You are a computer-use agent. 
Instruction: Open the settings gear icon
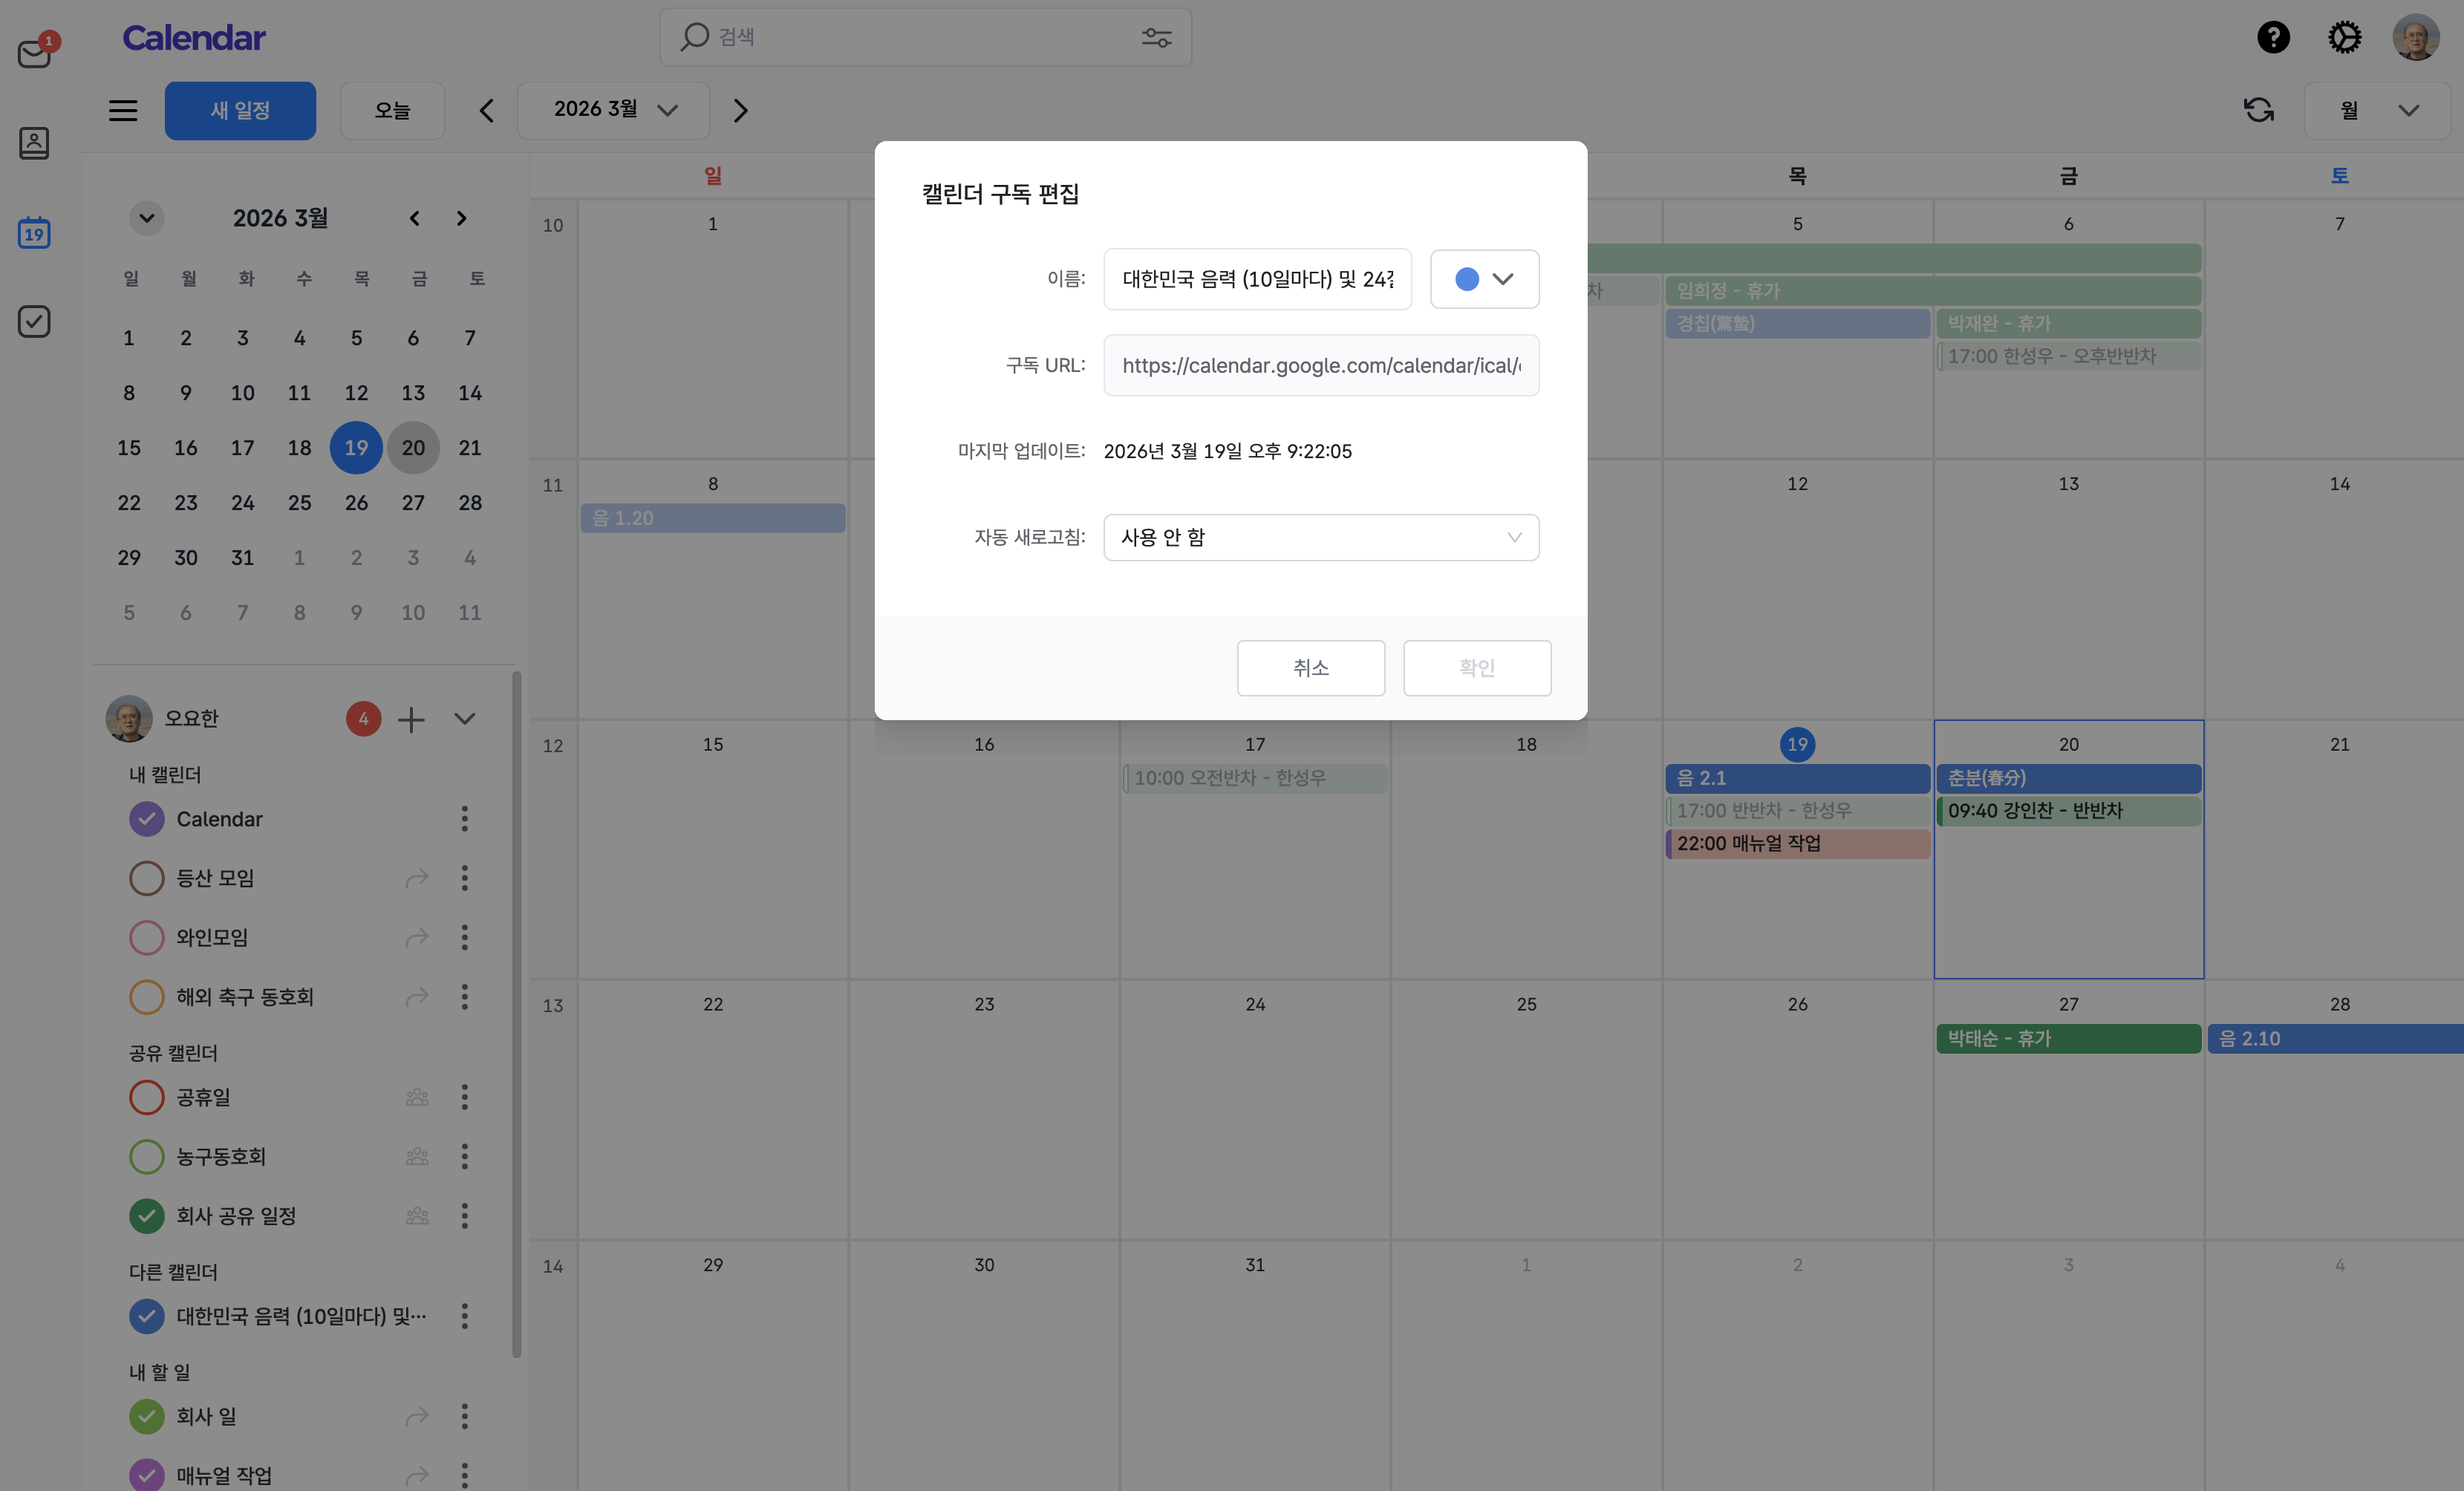point(2344,38)
